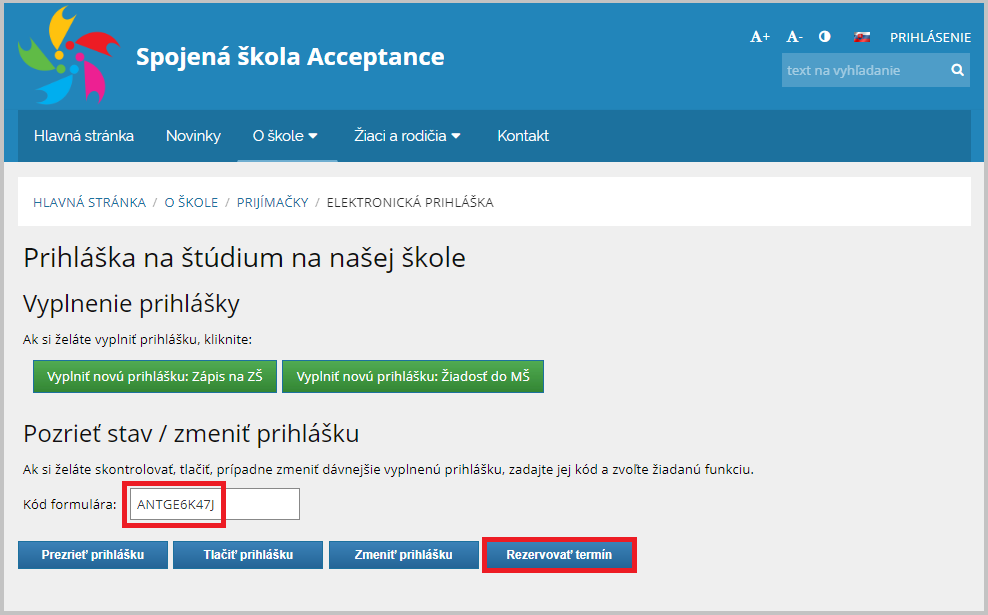Switch language using Slovak flag icon

point(861,37)
